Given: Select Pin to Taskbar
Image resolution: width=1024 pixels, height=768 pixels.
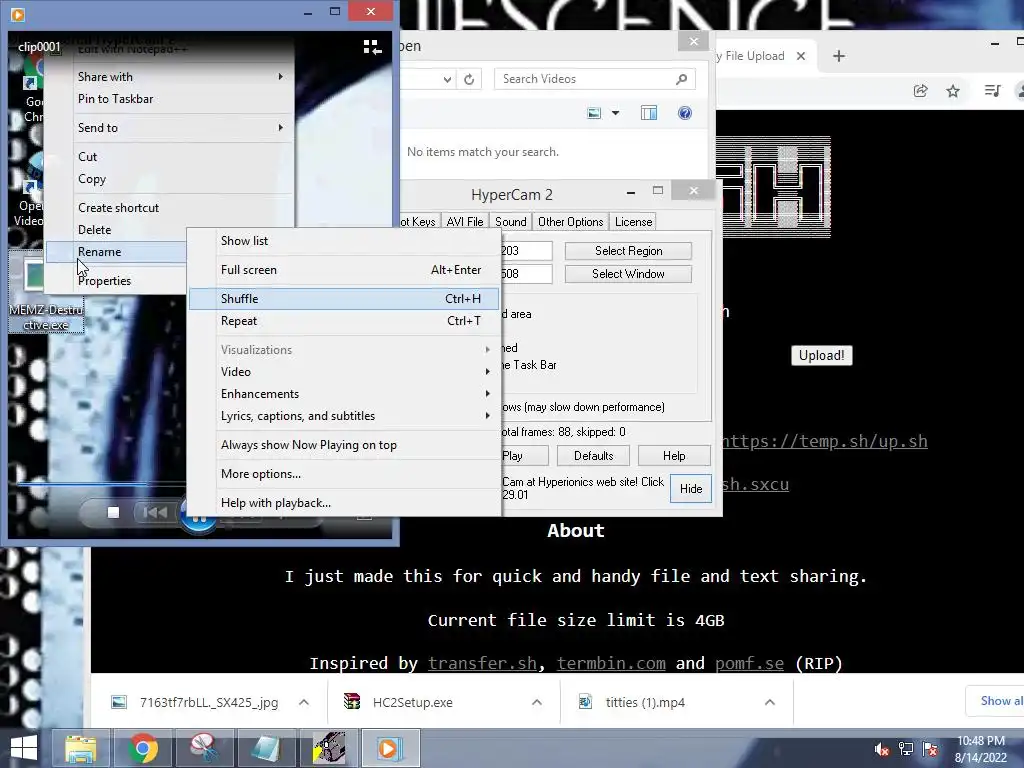Looking at the screenshot, I should point(169,99).
